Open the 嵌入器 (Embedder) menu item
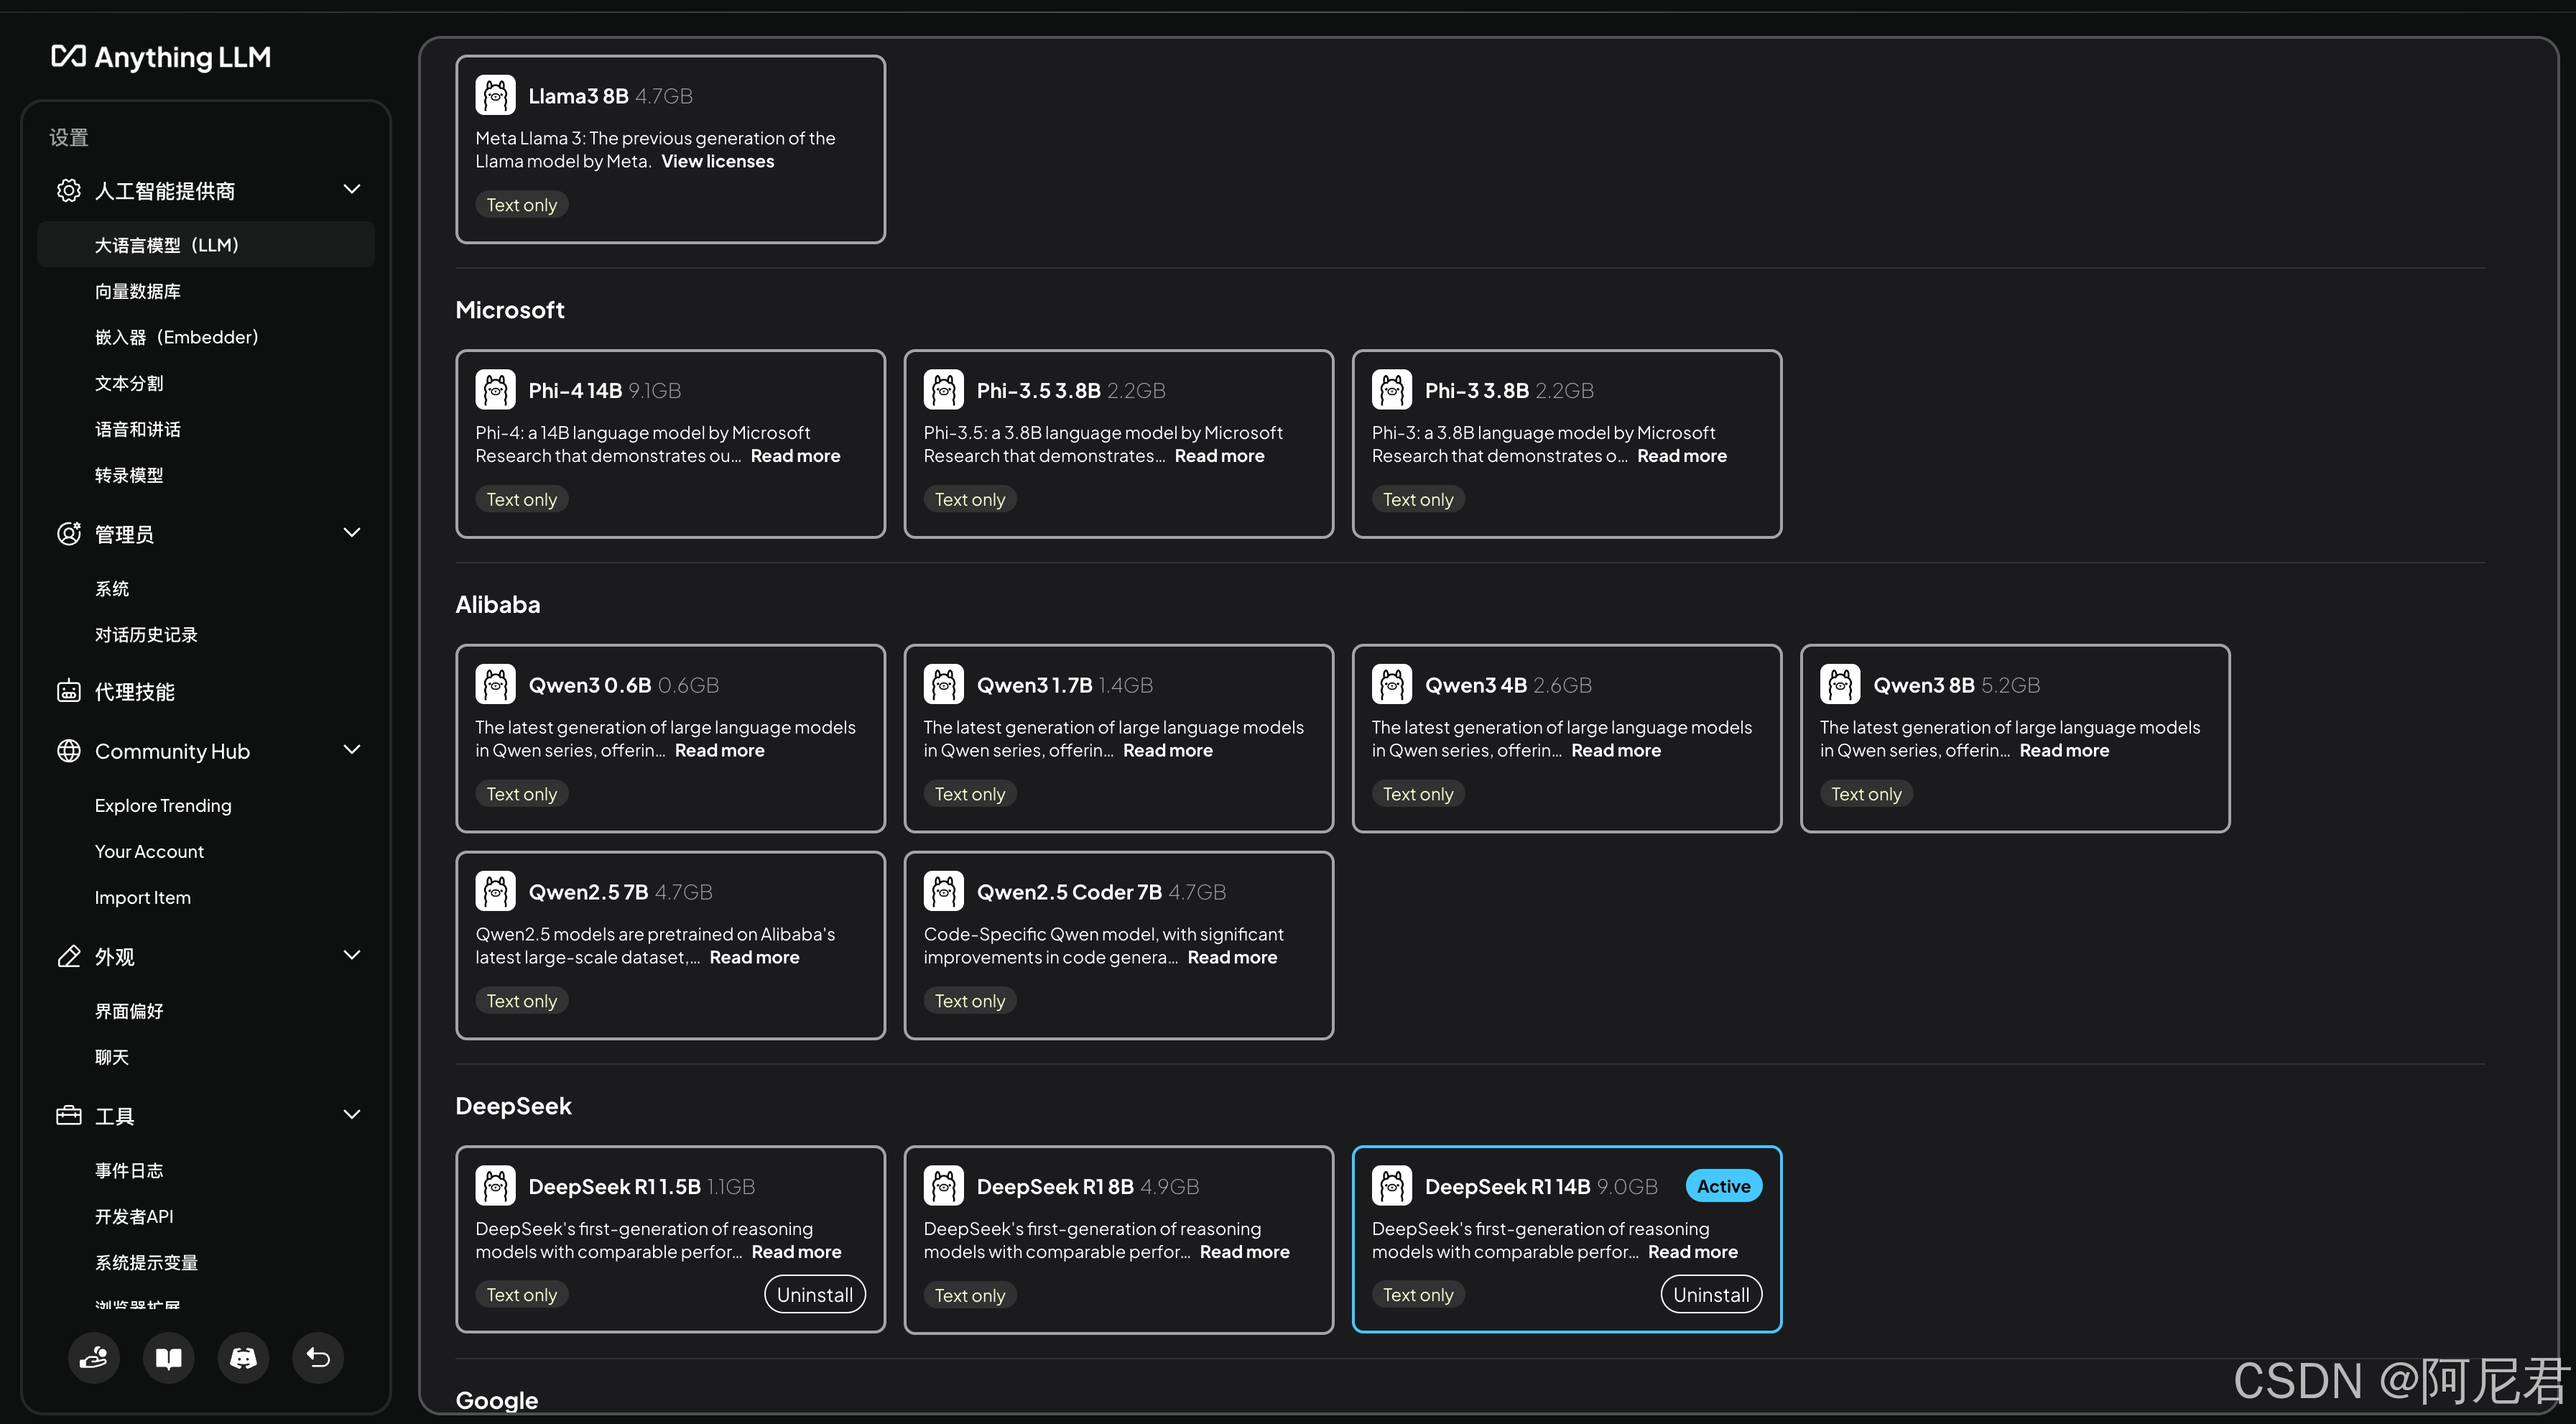The image size is (2576, 1424). 177,337
